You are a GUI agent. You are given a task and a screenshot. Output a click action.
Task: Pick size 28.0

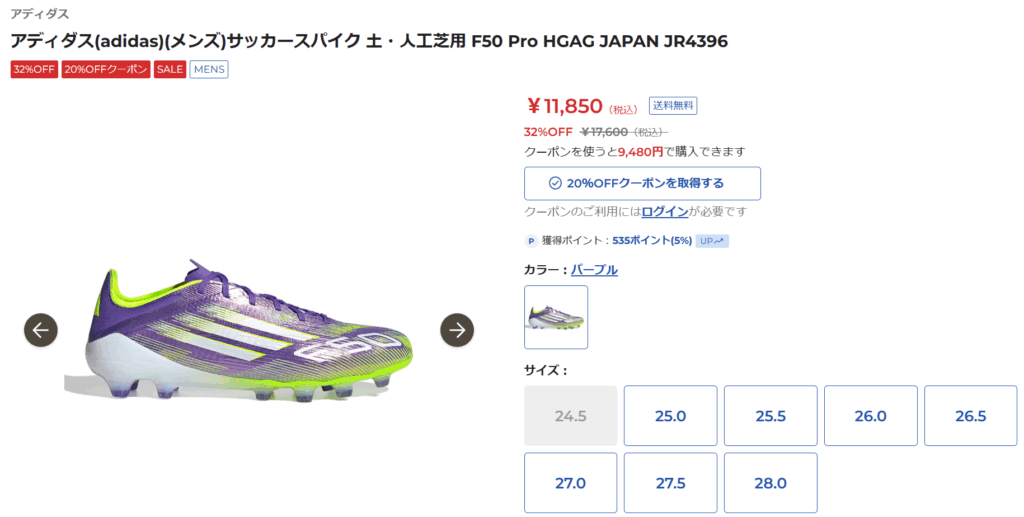tap(770, 483)
